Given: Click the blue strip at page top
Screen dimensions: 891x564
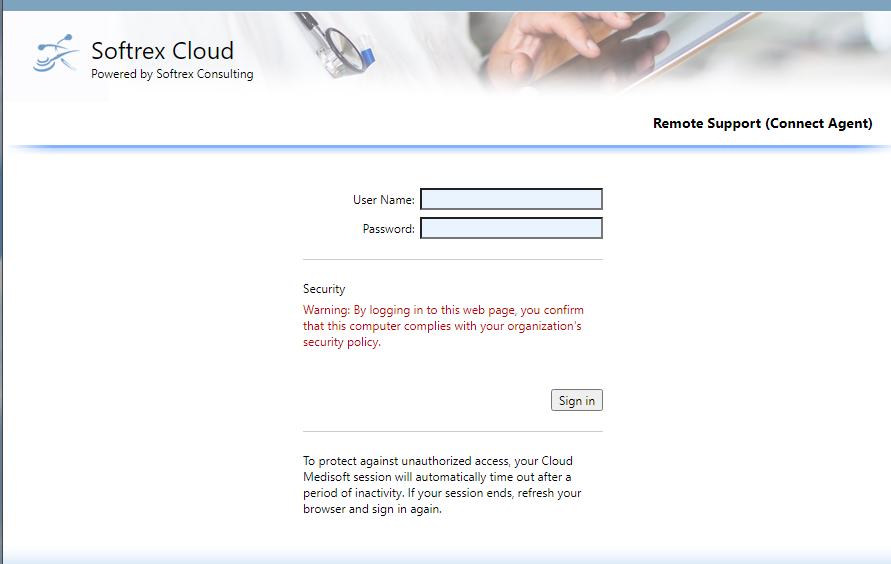Looking at the screenshot, I should click(x=445, y=5).
